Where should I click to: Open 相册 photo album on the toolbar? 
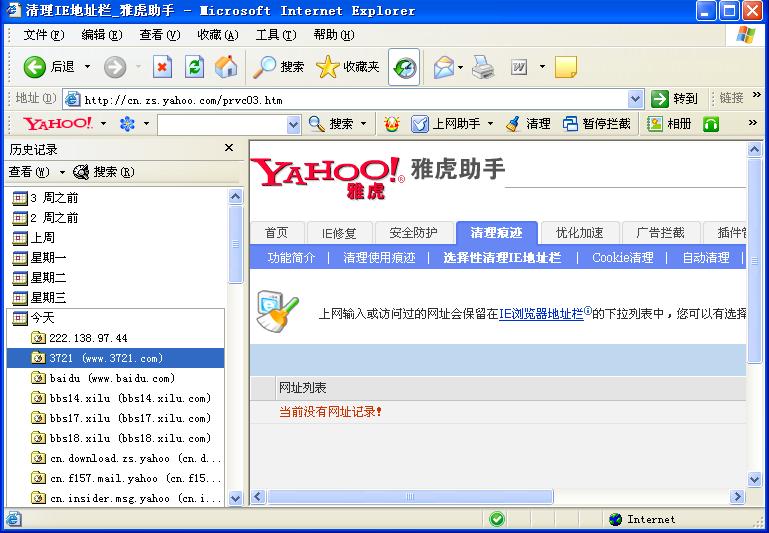pyautogui.click(x=668, y=124)
